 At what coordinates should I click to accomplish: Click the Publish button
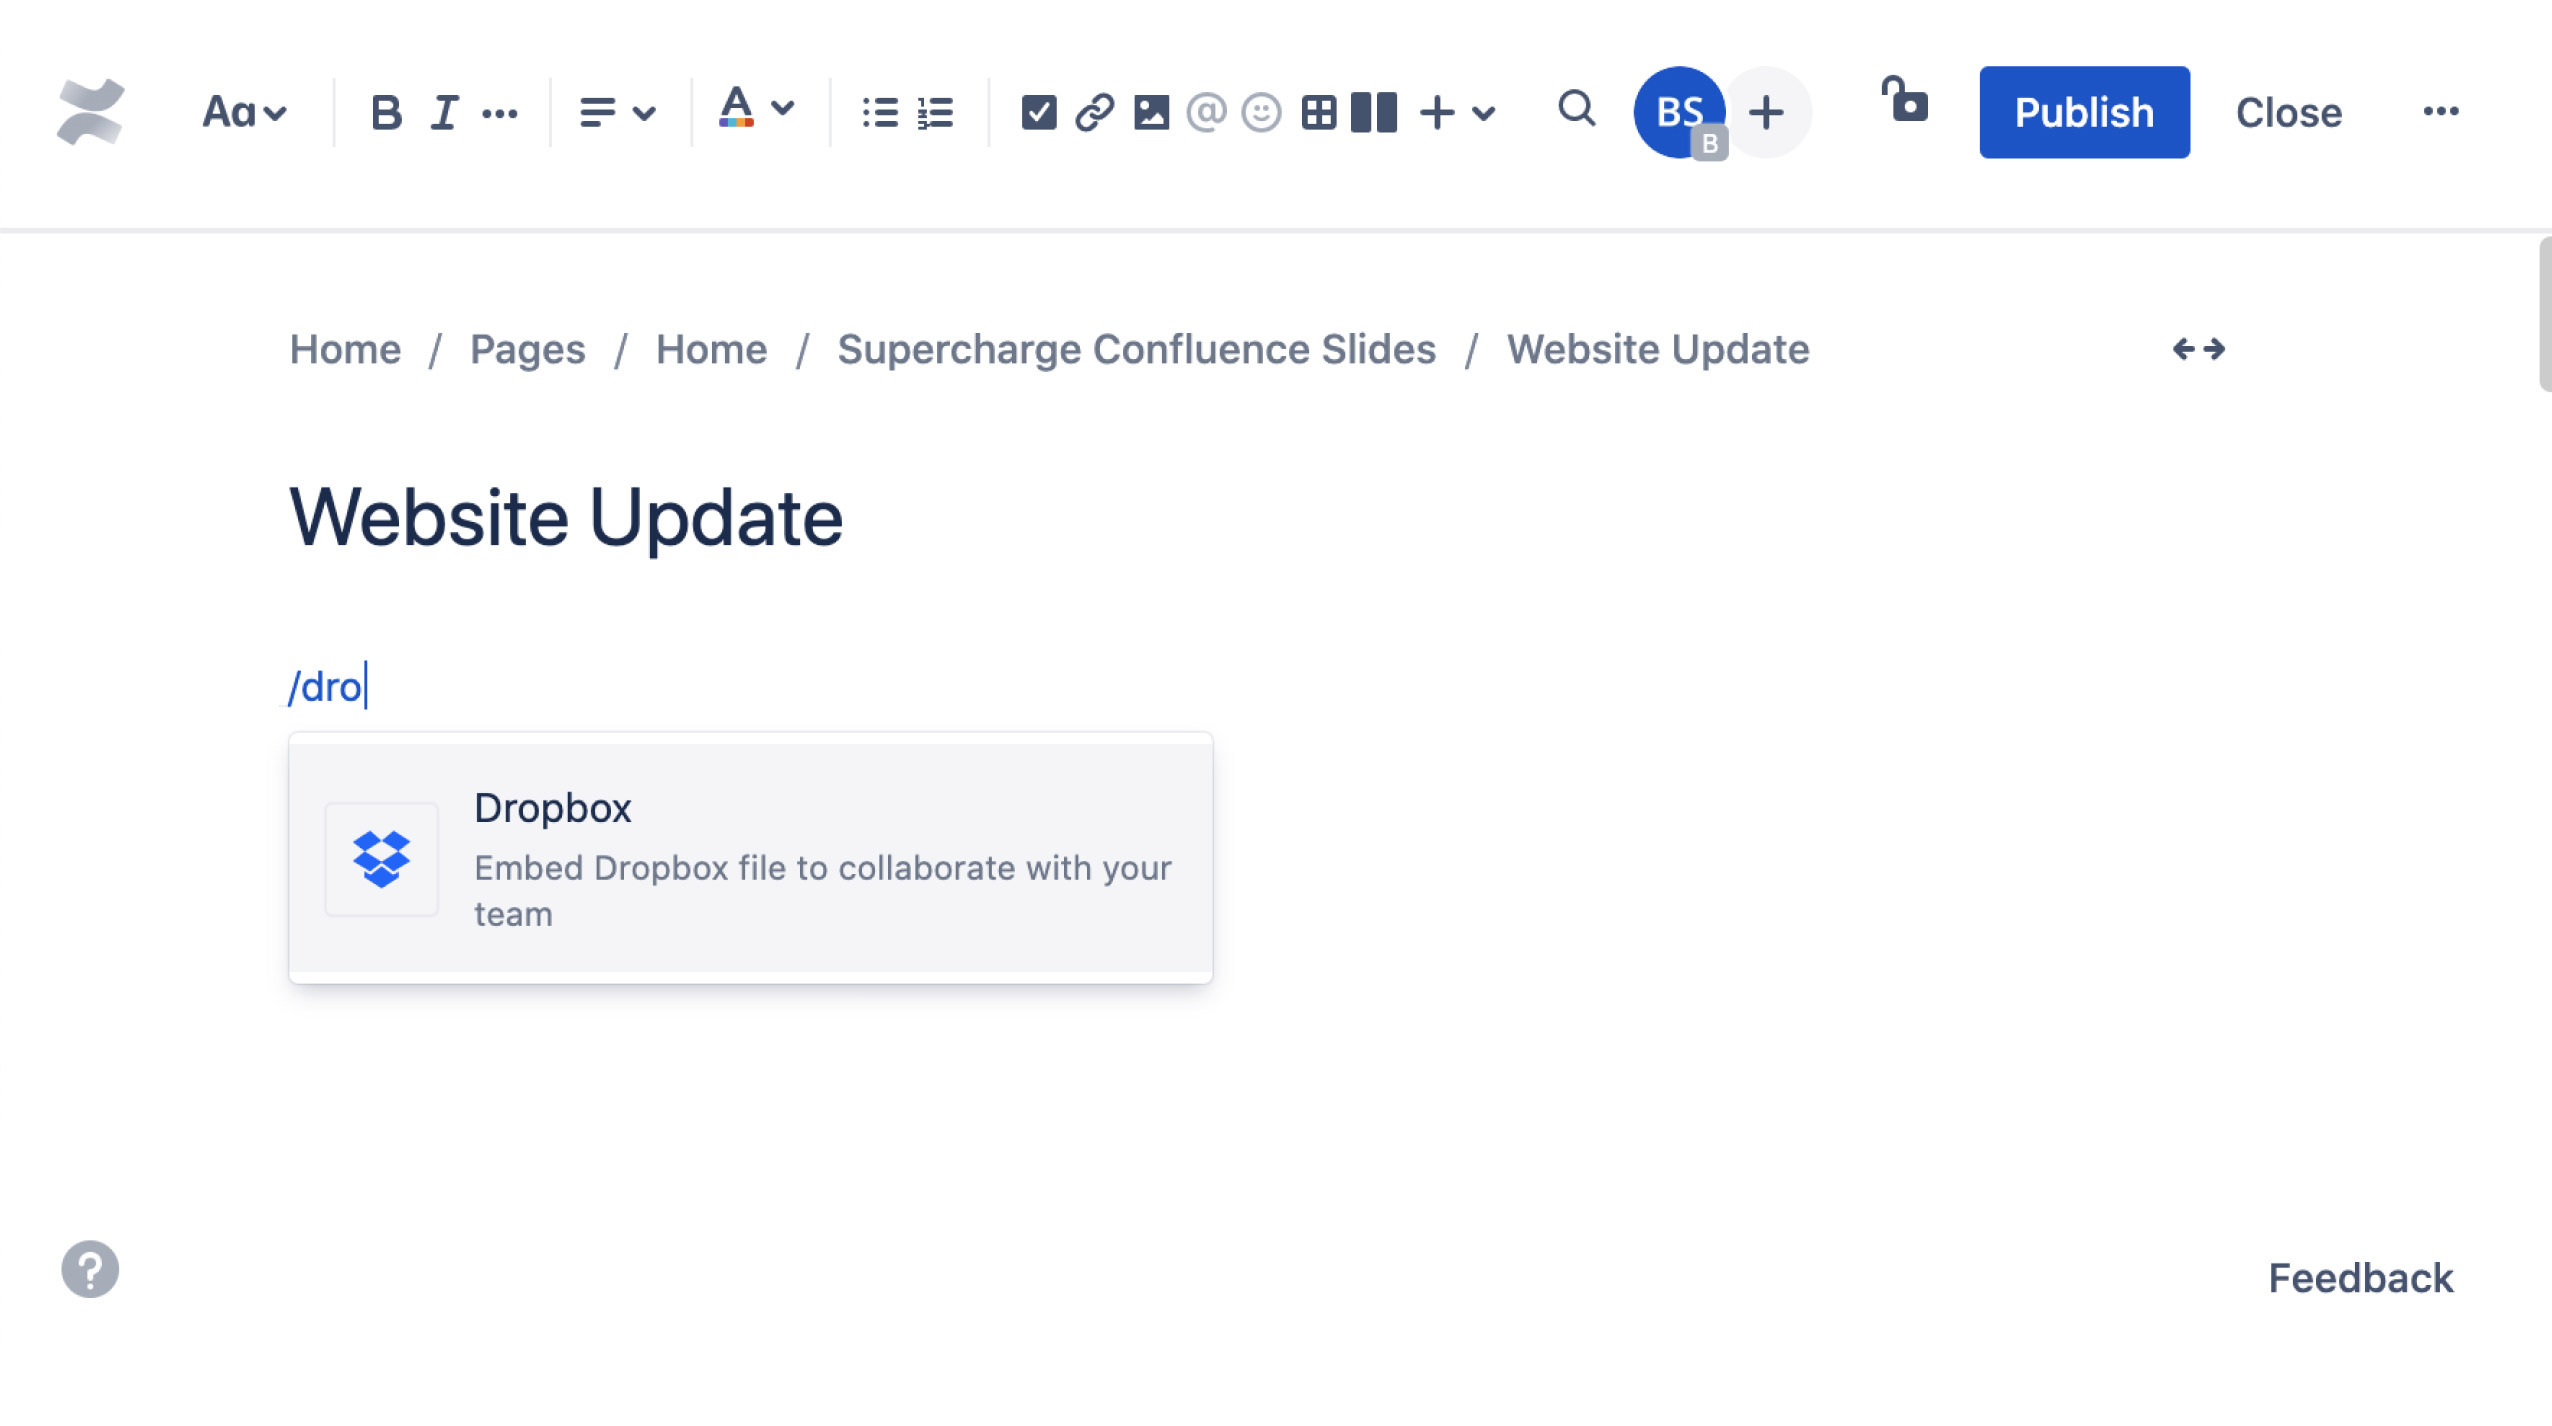click(2084, 112)
